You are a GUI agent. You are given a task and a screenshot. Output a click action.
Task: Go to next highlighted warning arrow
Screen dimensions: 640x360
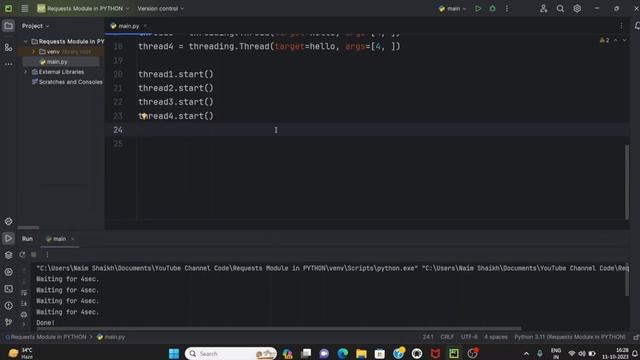[624, 40]
